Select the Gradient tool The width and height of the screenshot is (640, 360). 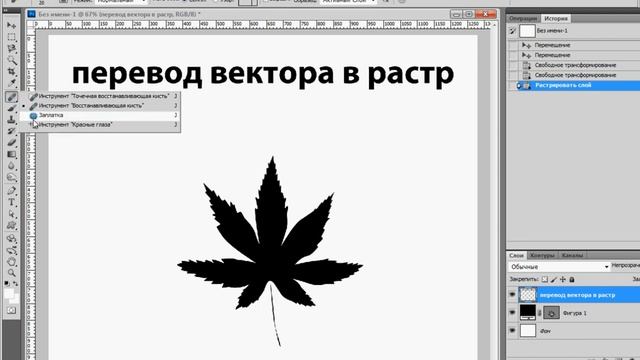point(11,154)
